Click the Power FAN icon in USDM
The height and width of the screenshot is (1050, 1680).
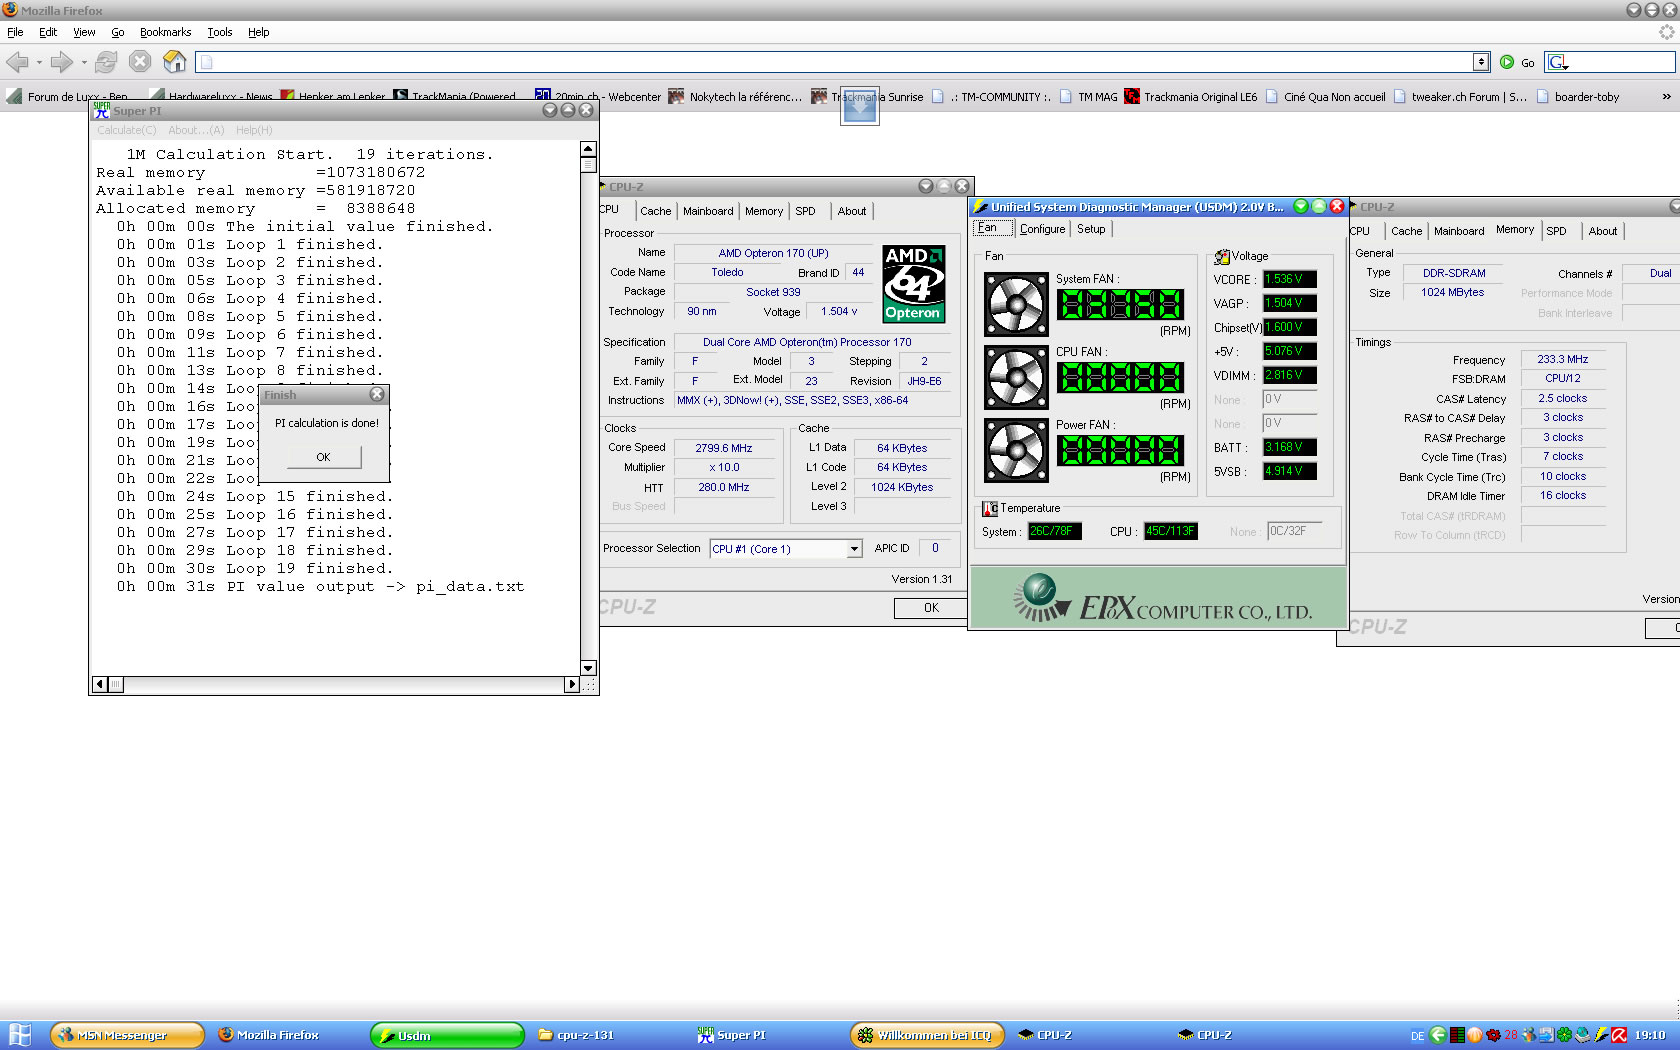tap(1016, 450)
